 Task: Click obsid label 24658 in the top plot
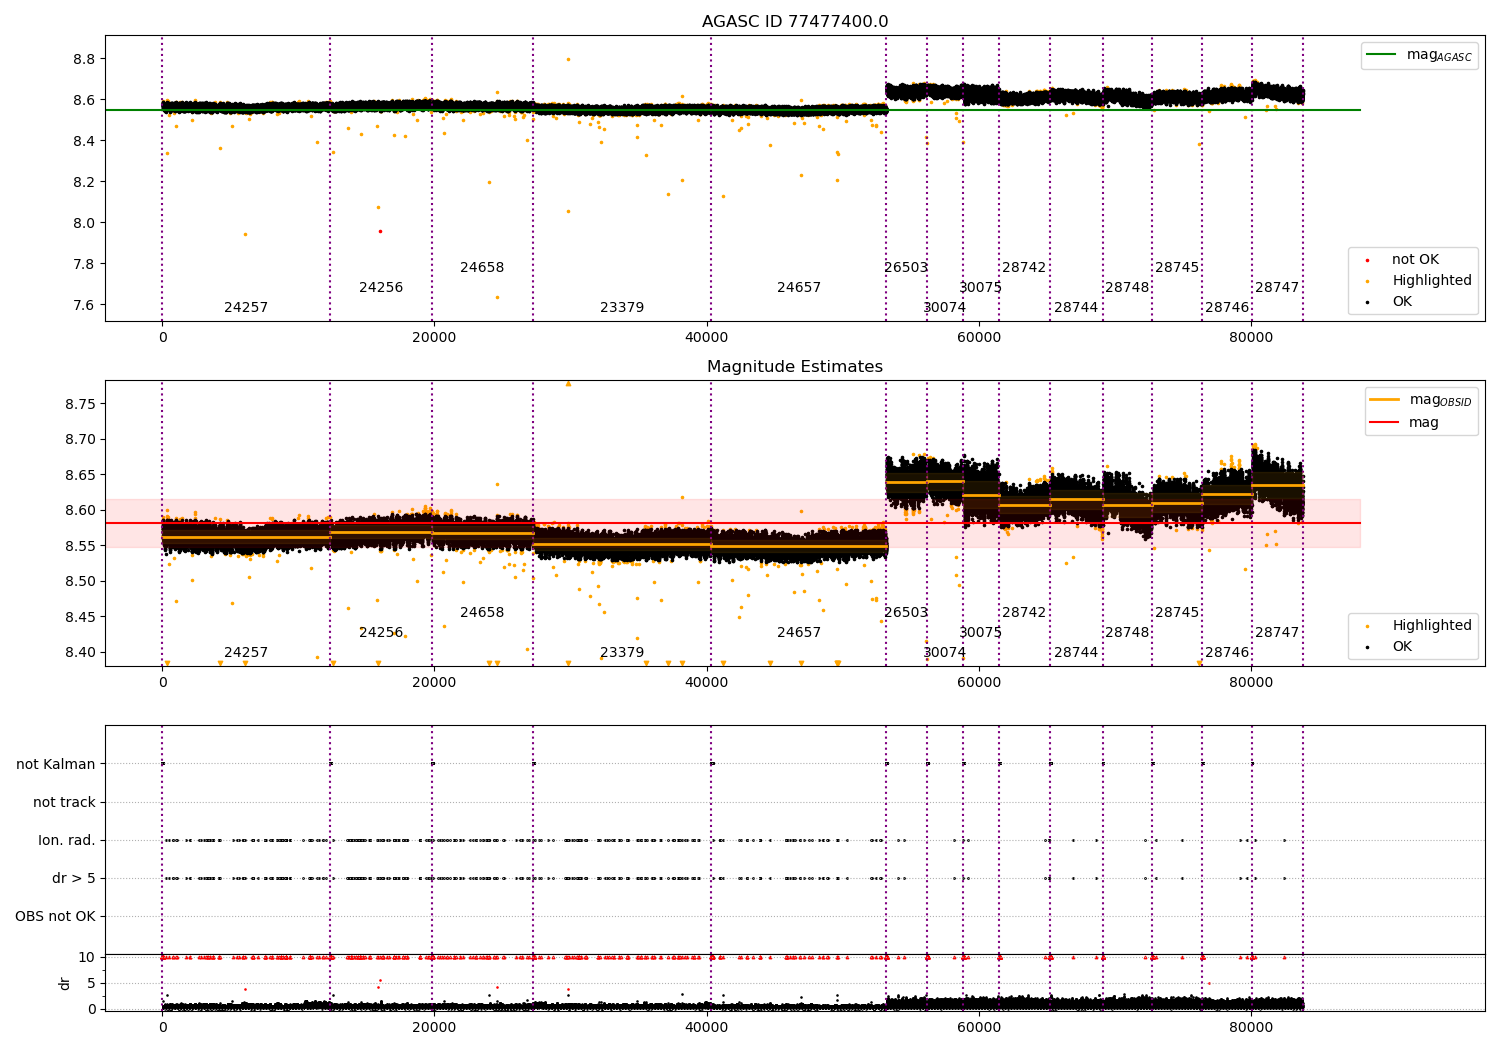pyautogui.click(x=482, y=268)
